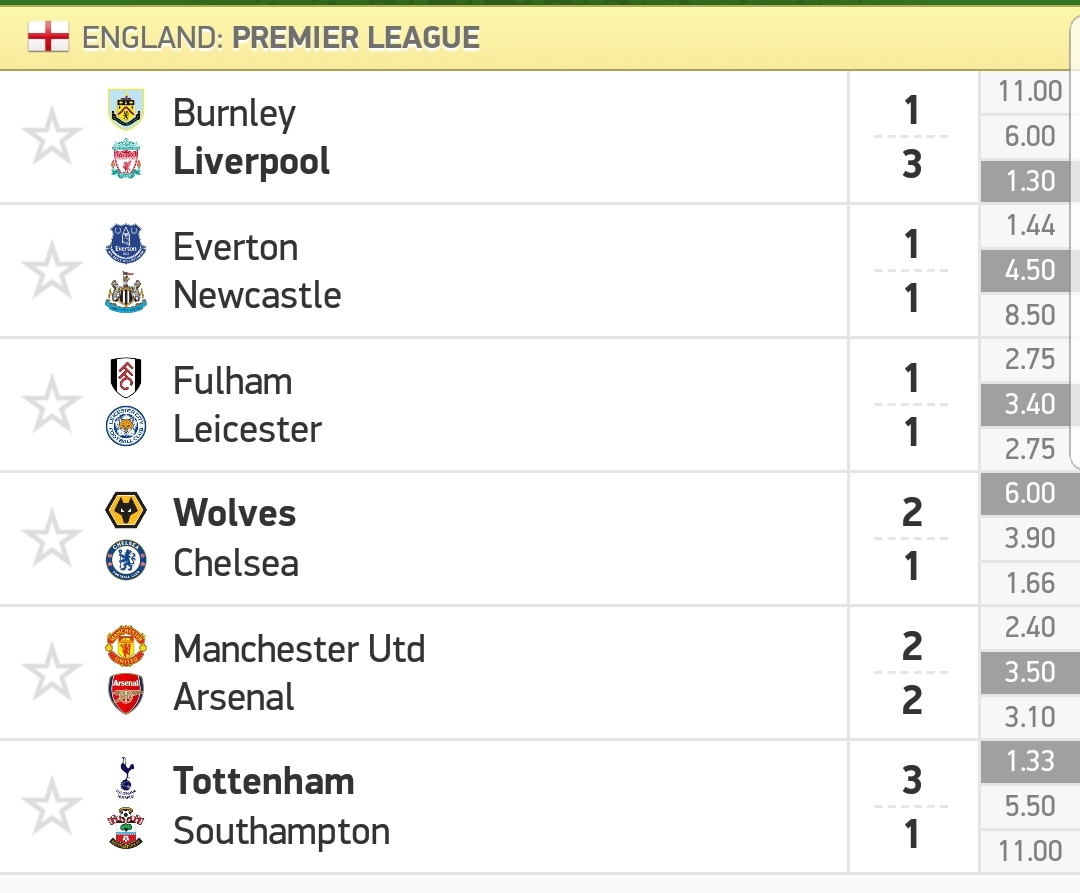Open Wolves team name link
Viewport: 1080px width, 893px height.
(x=234, y=512)
